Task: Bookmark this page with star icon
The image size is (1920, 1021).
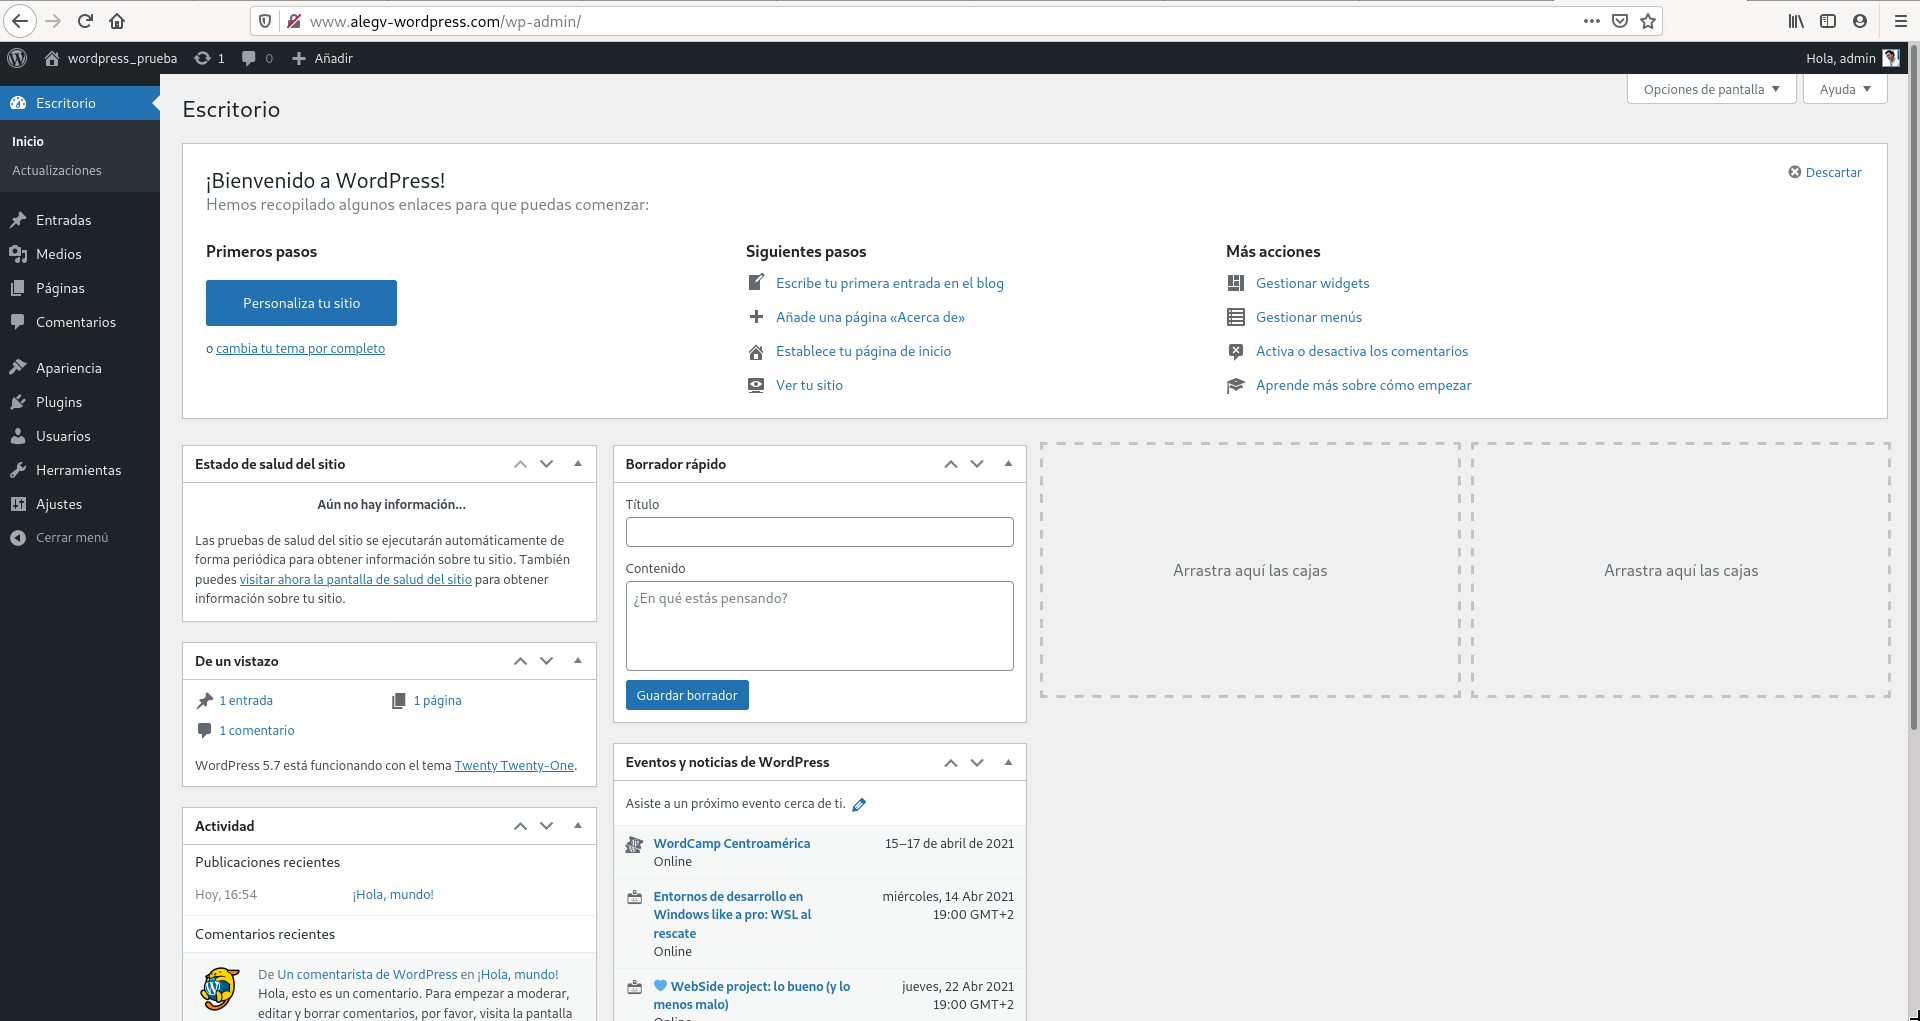Action: point(1648,21)
